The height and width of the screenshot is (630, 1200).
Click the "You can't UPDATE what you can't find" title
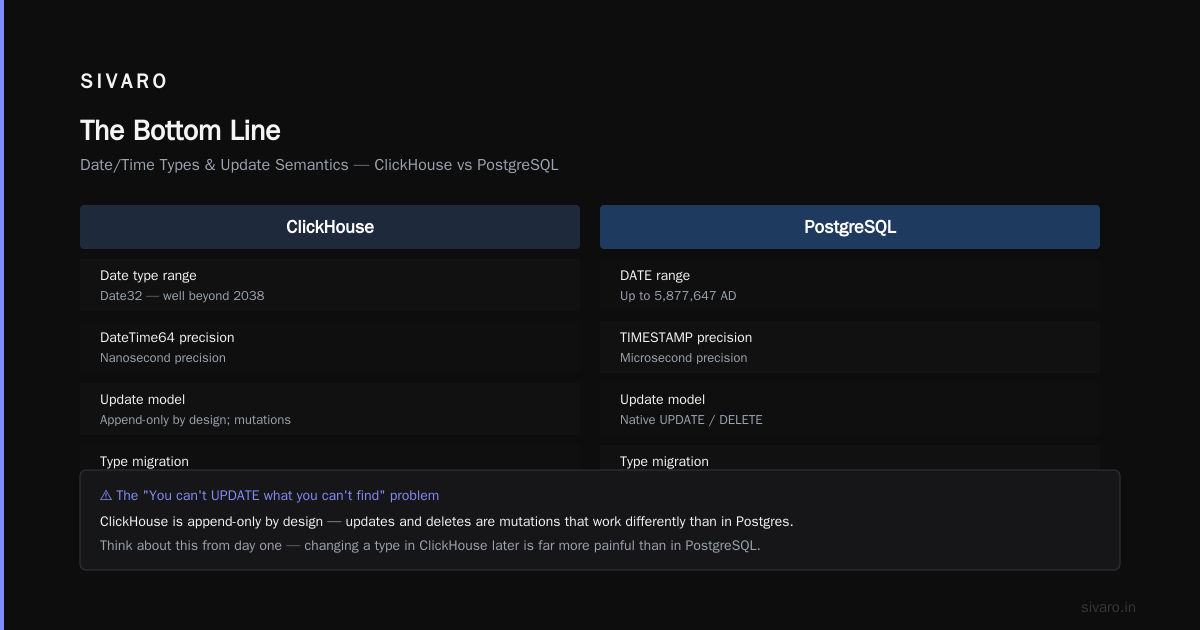pyautogui.click(x=278, y=495)
